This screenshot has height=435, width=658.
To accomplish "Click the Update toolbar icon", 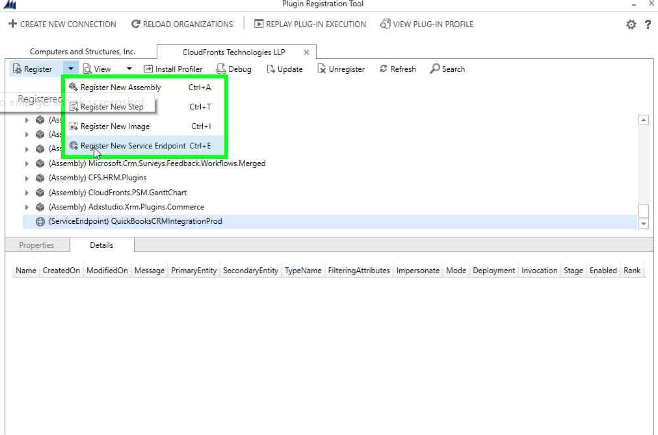I will point(271,69).
